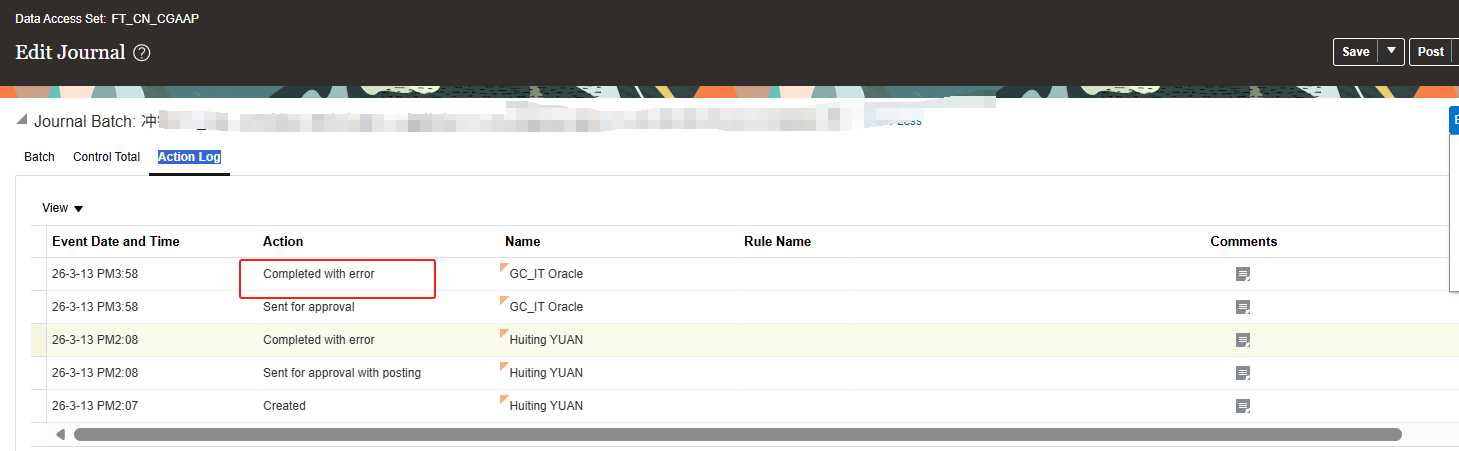The height and width of the screenshot is (451, 1459).
Task: Click the Save button
Action: [1355, 52]
